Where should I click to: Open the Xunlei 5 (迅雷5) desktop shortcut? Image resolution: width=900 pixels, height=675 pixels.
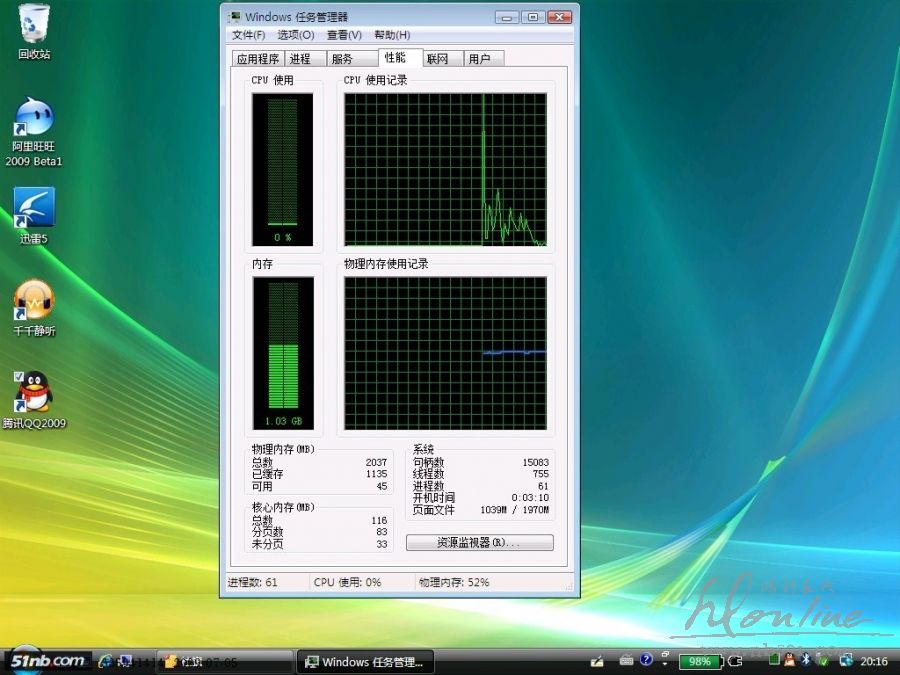pos(34,210)
